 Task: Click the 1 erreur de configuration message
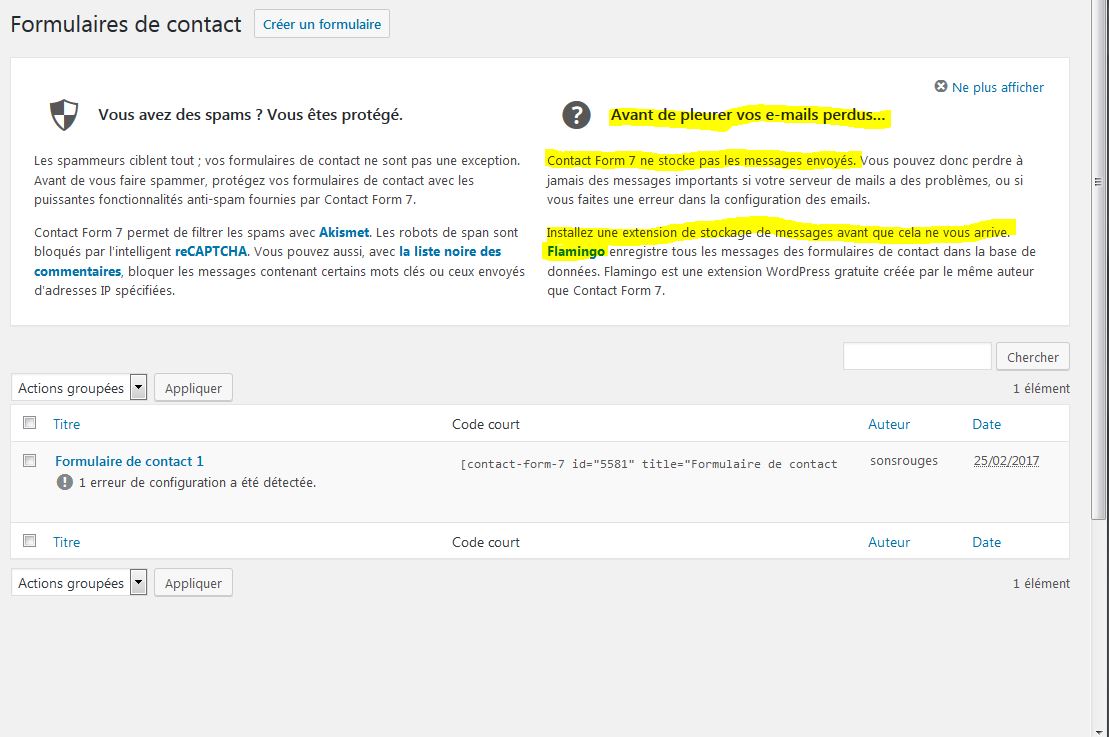(197, 482)
